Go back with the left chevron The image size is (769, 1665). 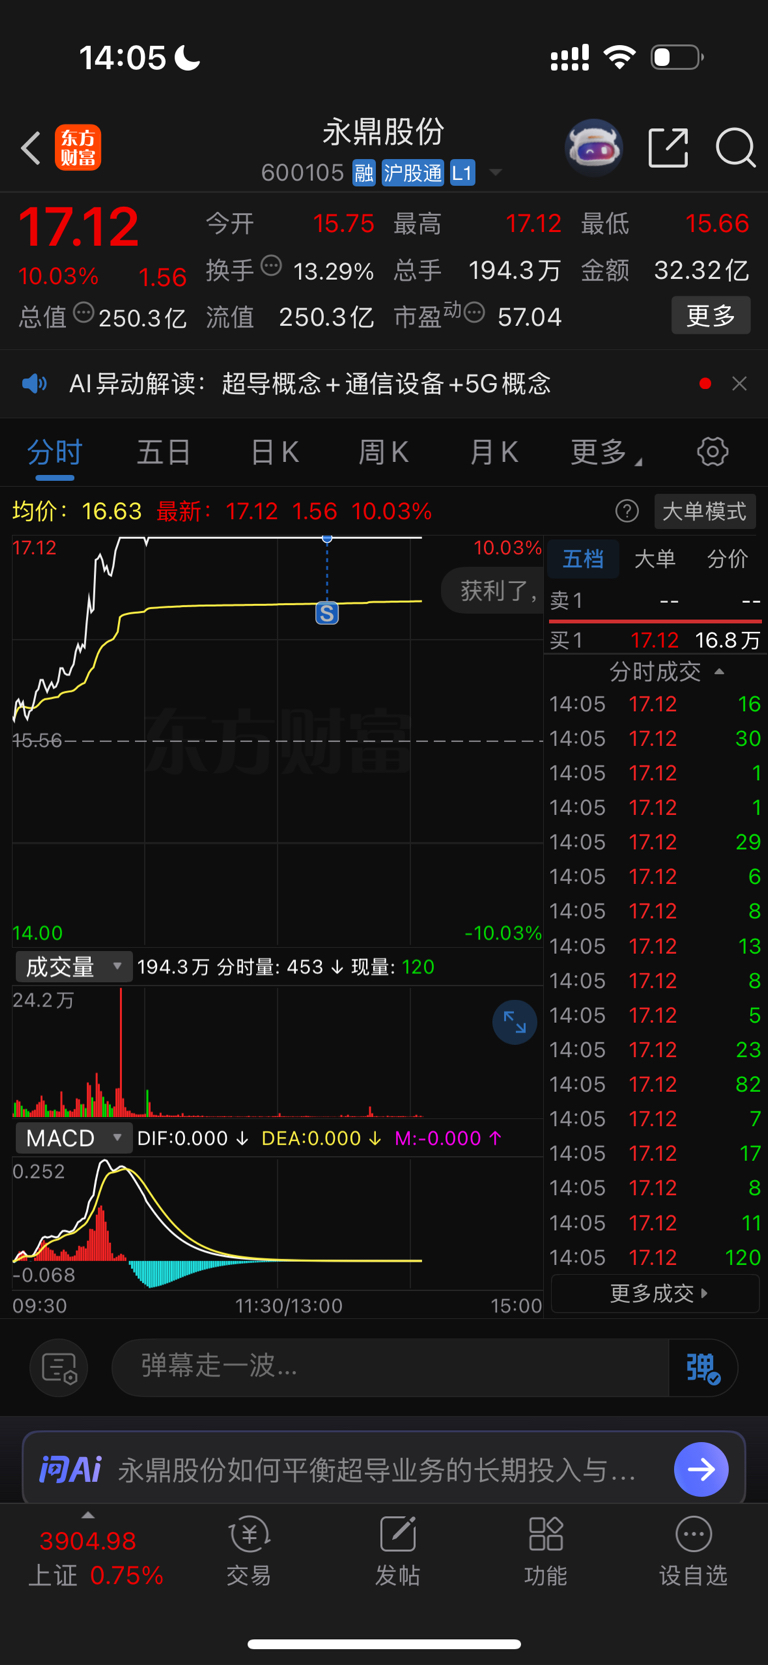[31, 148]
